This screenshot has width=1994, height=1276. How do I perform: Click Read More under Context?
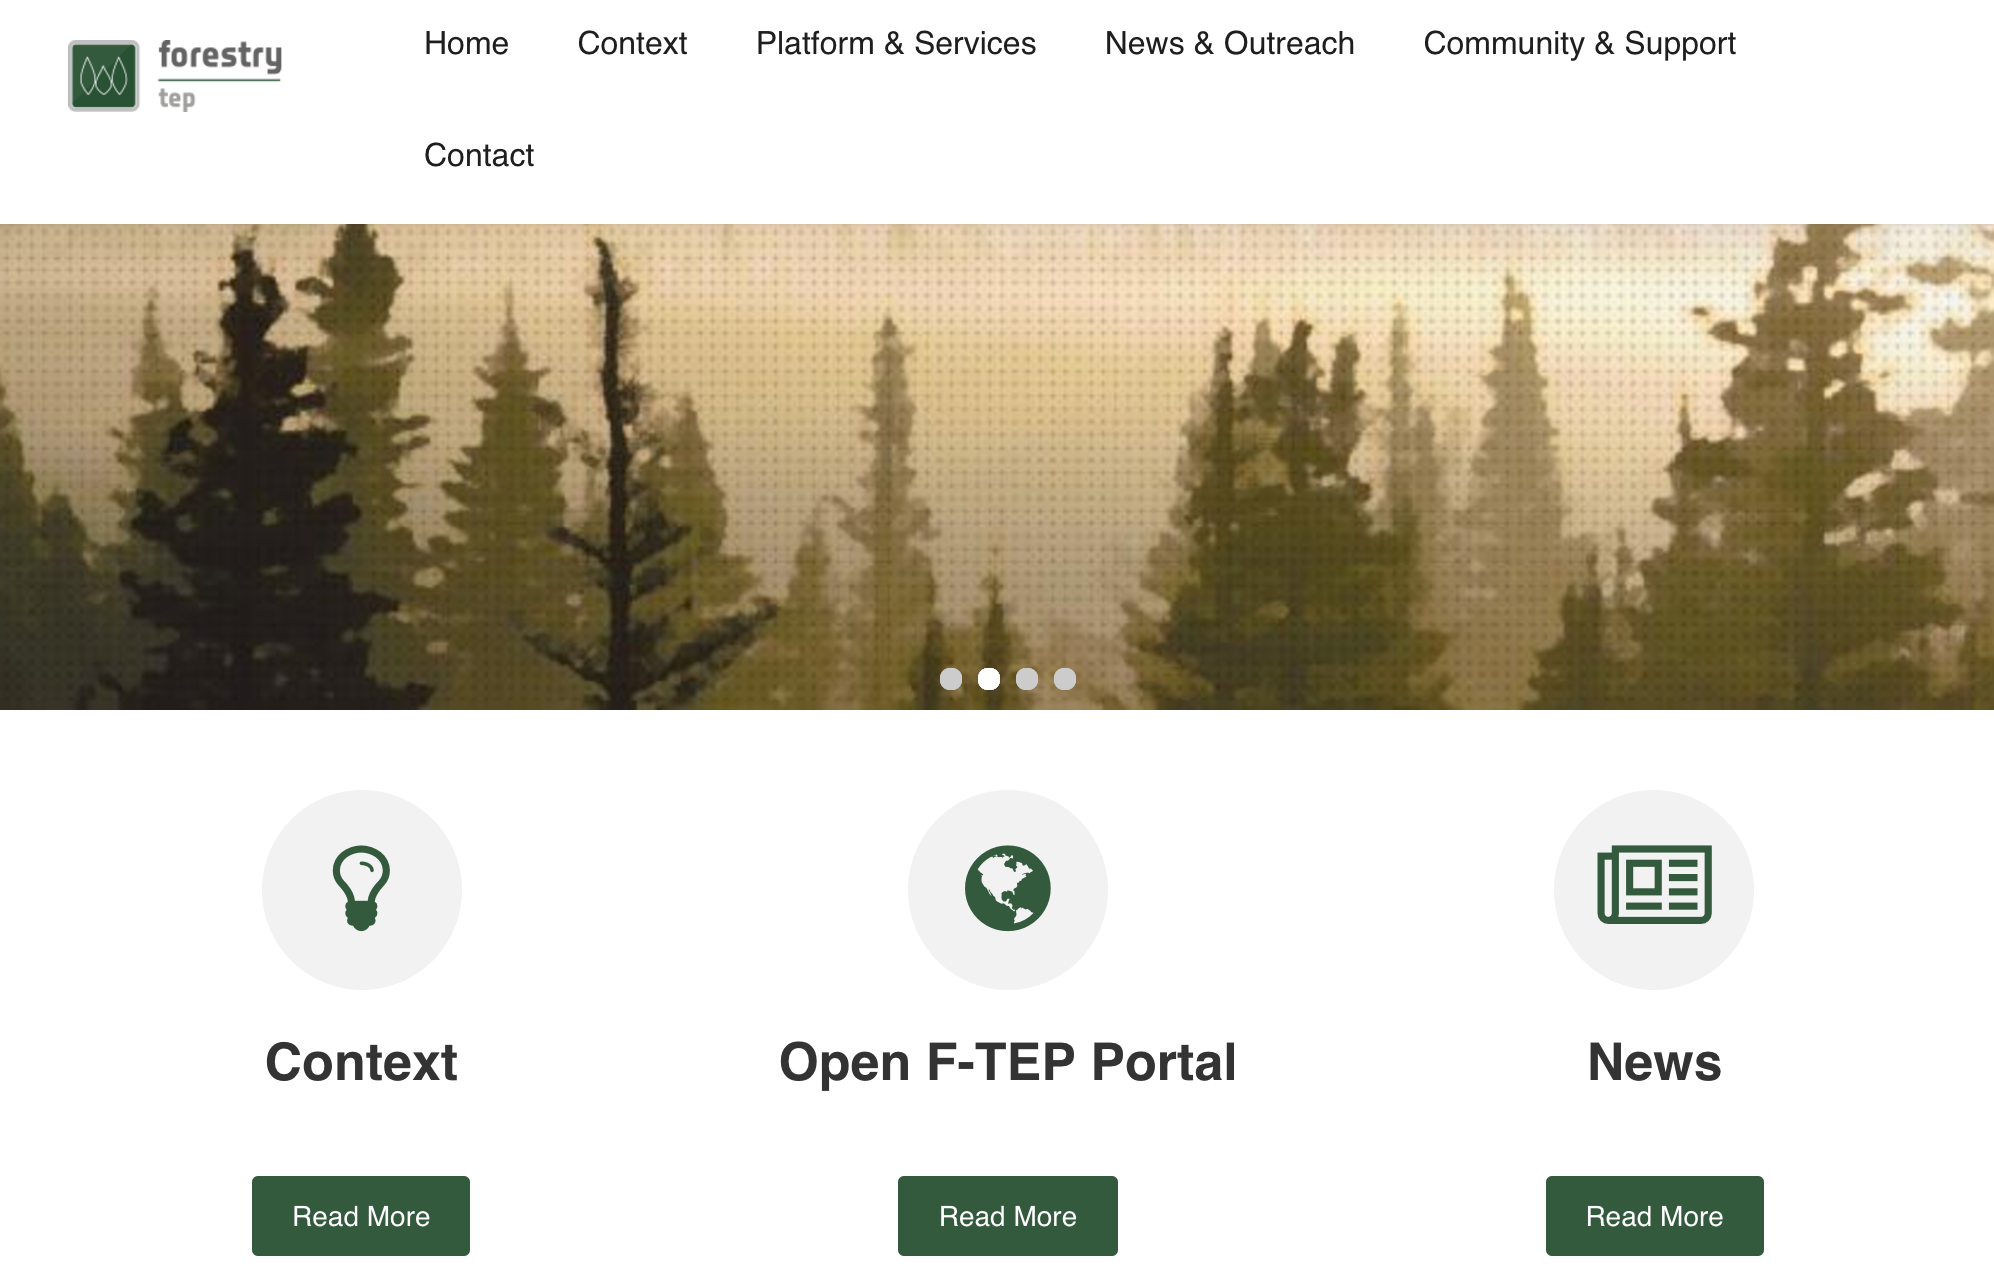click(x=361, y=1216)
